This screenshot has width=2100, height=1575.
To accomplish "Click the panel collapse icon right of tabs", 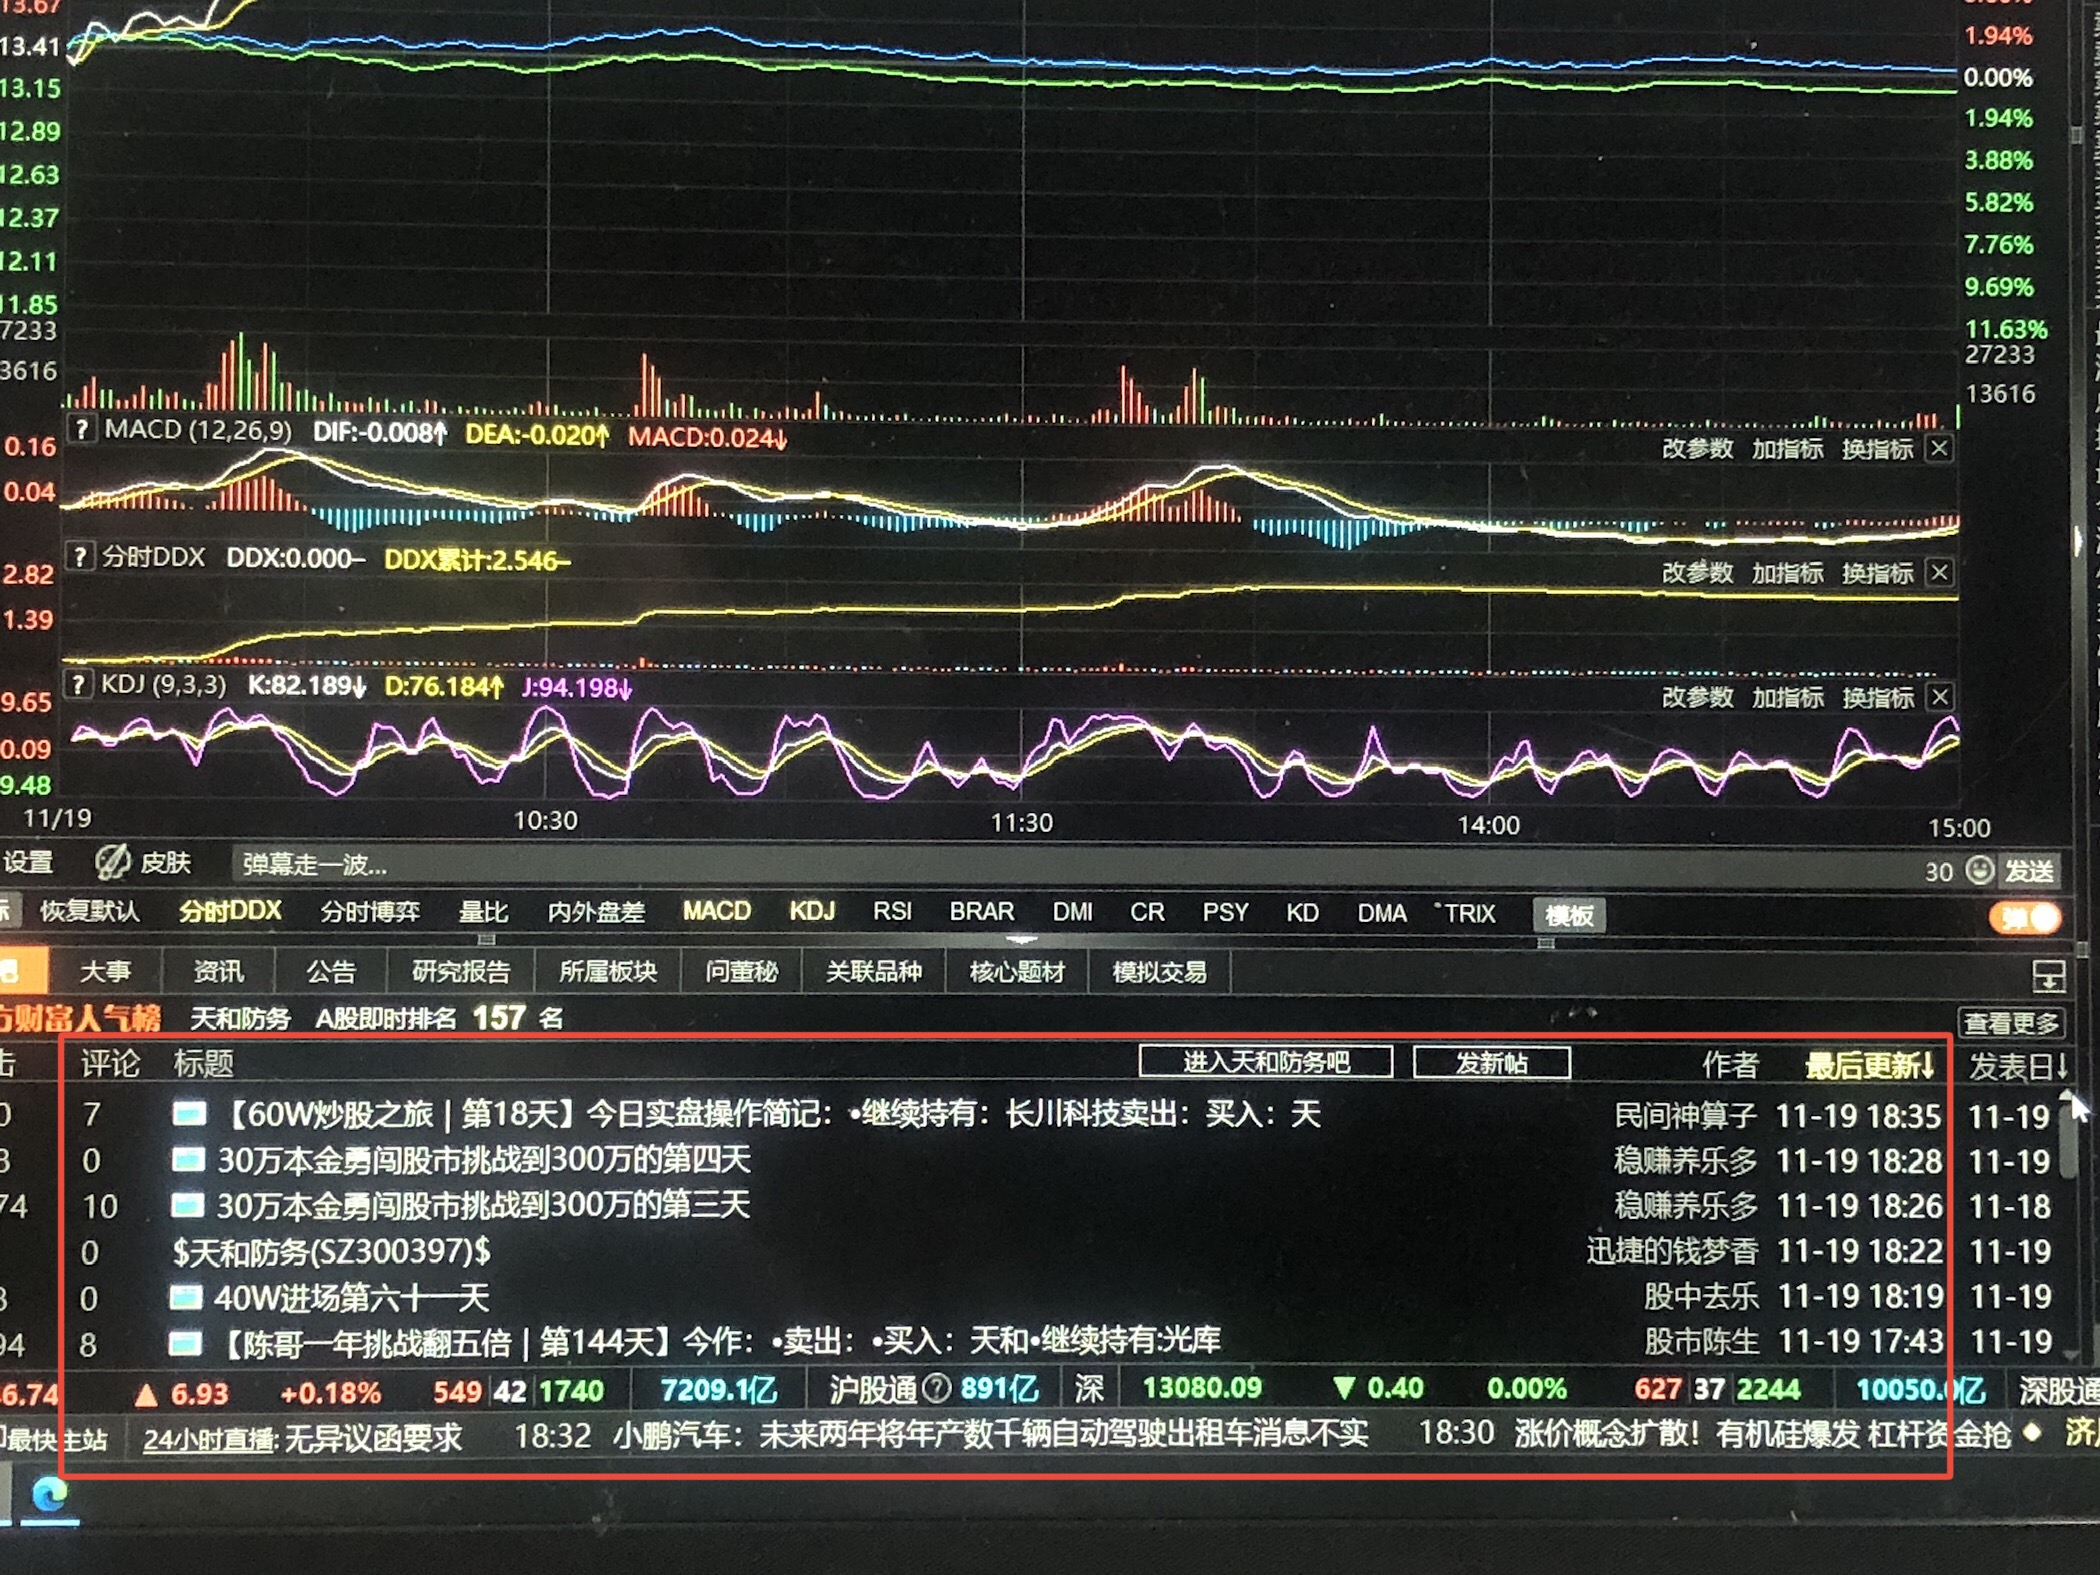I will coord(2048,975).
